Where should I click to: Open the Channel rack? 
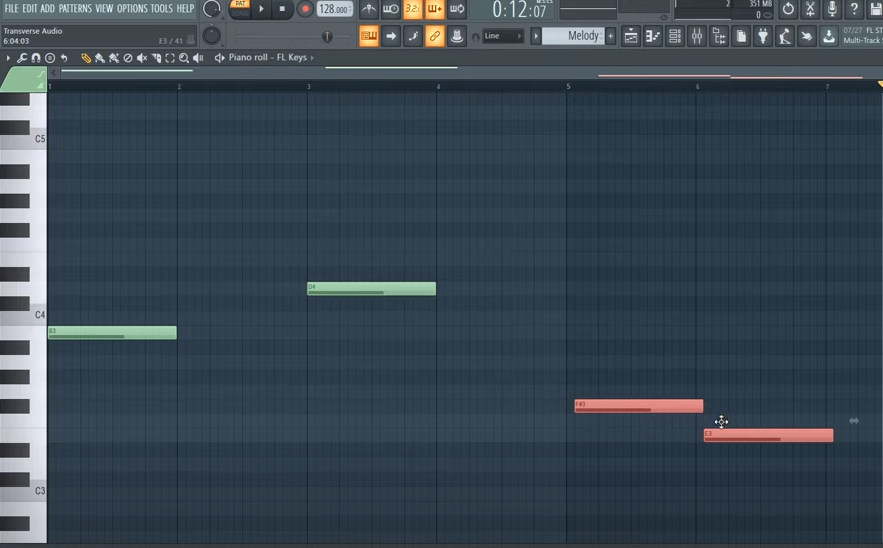coord(675,37)
